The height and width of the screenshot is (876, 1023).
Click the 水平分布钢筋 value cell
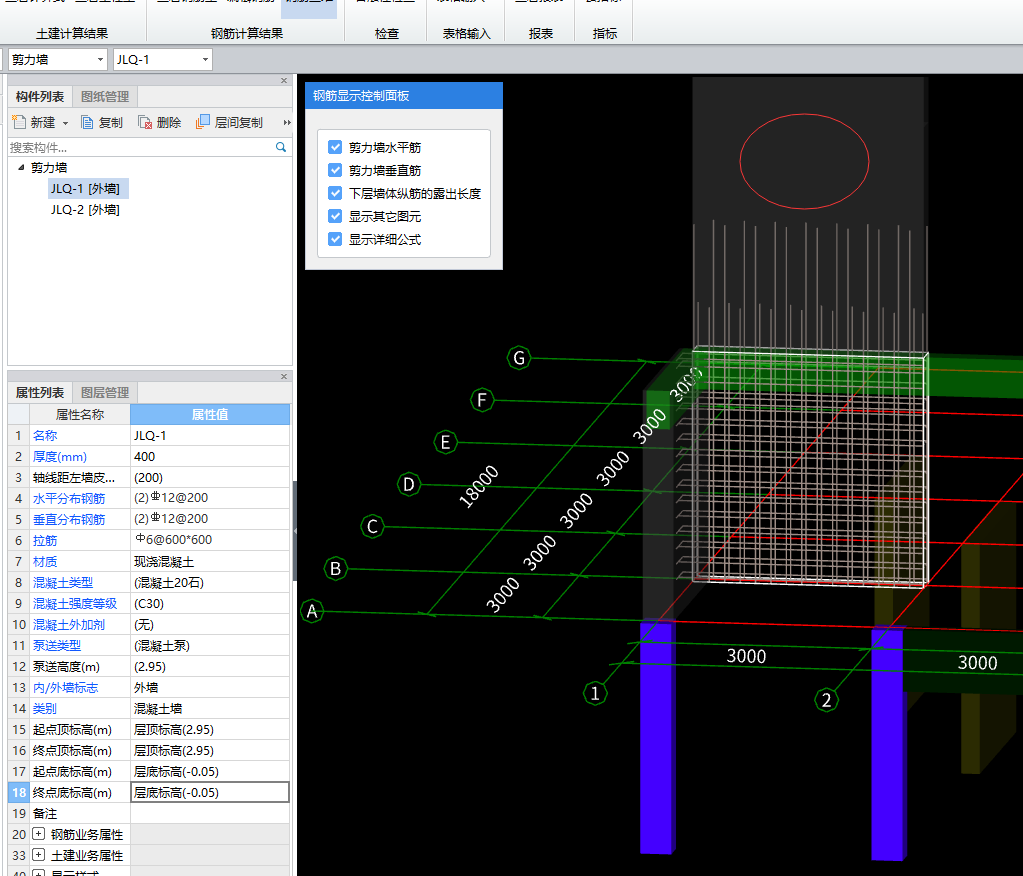tap(210, 498)
